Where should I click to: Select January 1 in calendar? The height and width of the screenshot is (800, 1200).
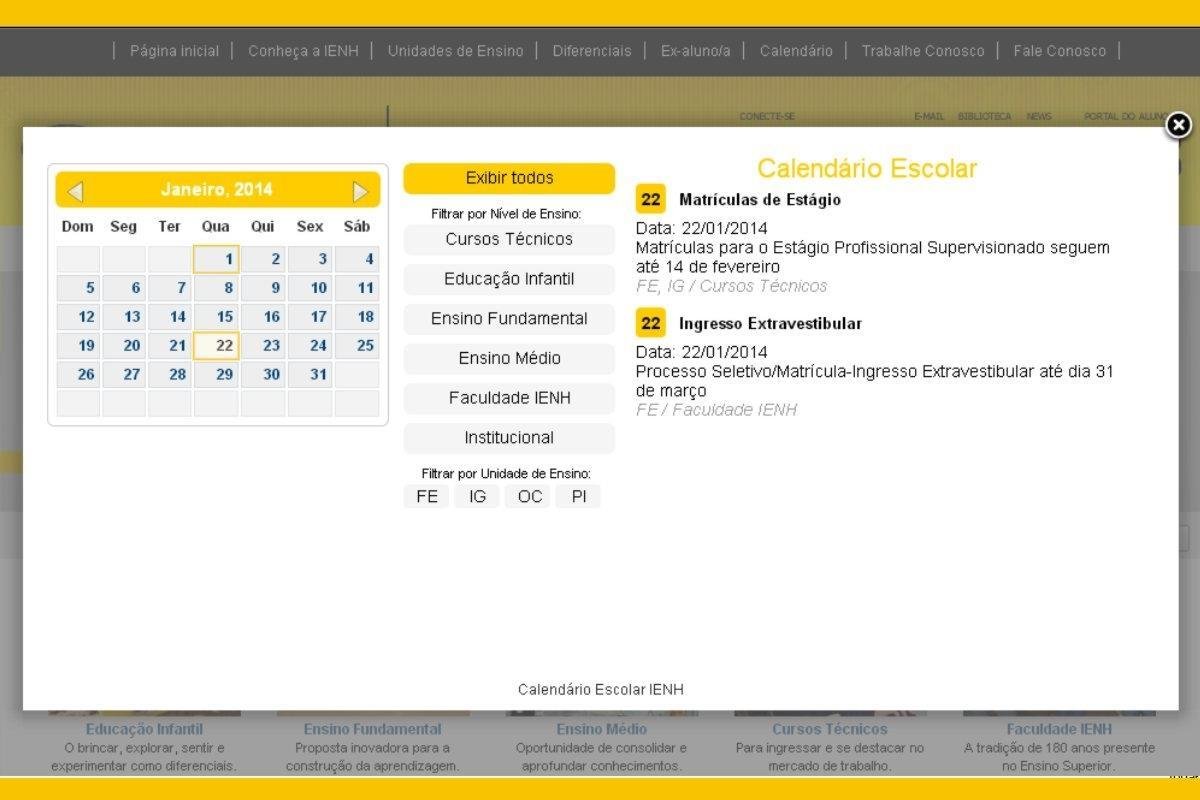(x=216, y=260)
